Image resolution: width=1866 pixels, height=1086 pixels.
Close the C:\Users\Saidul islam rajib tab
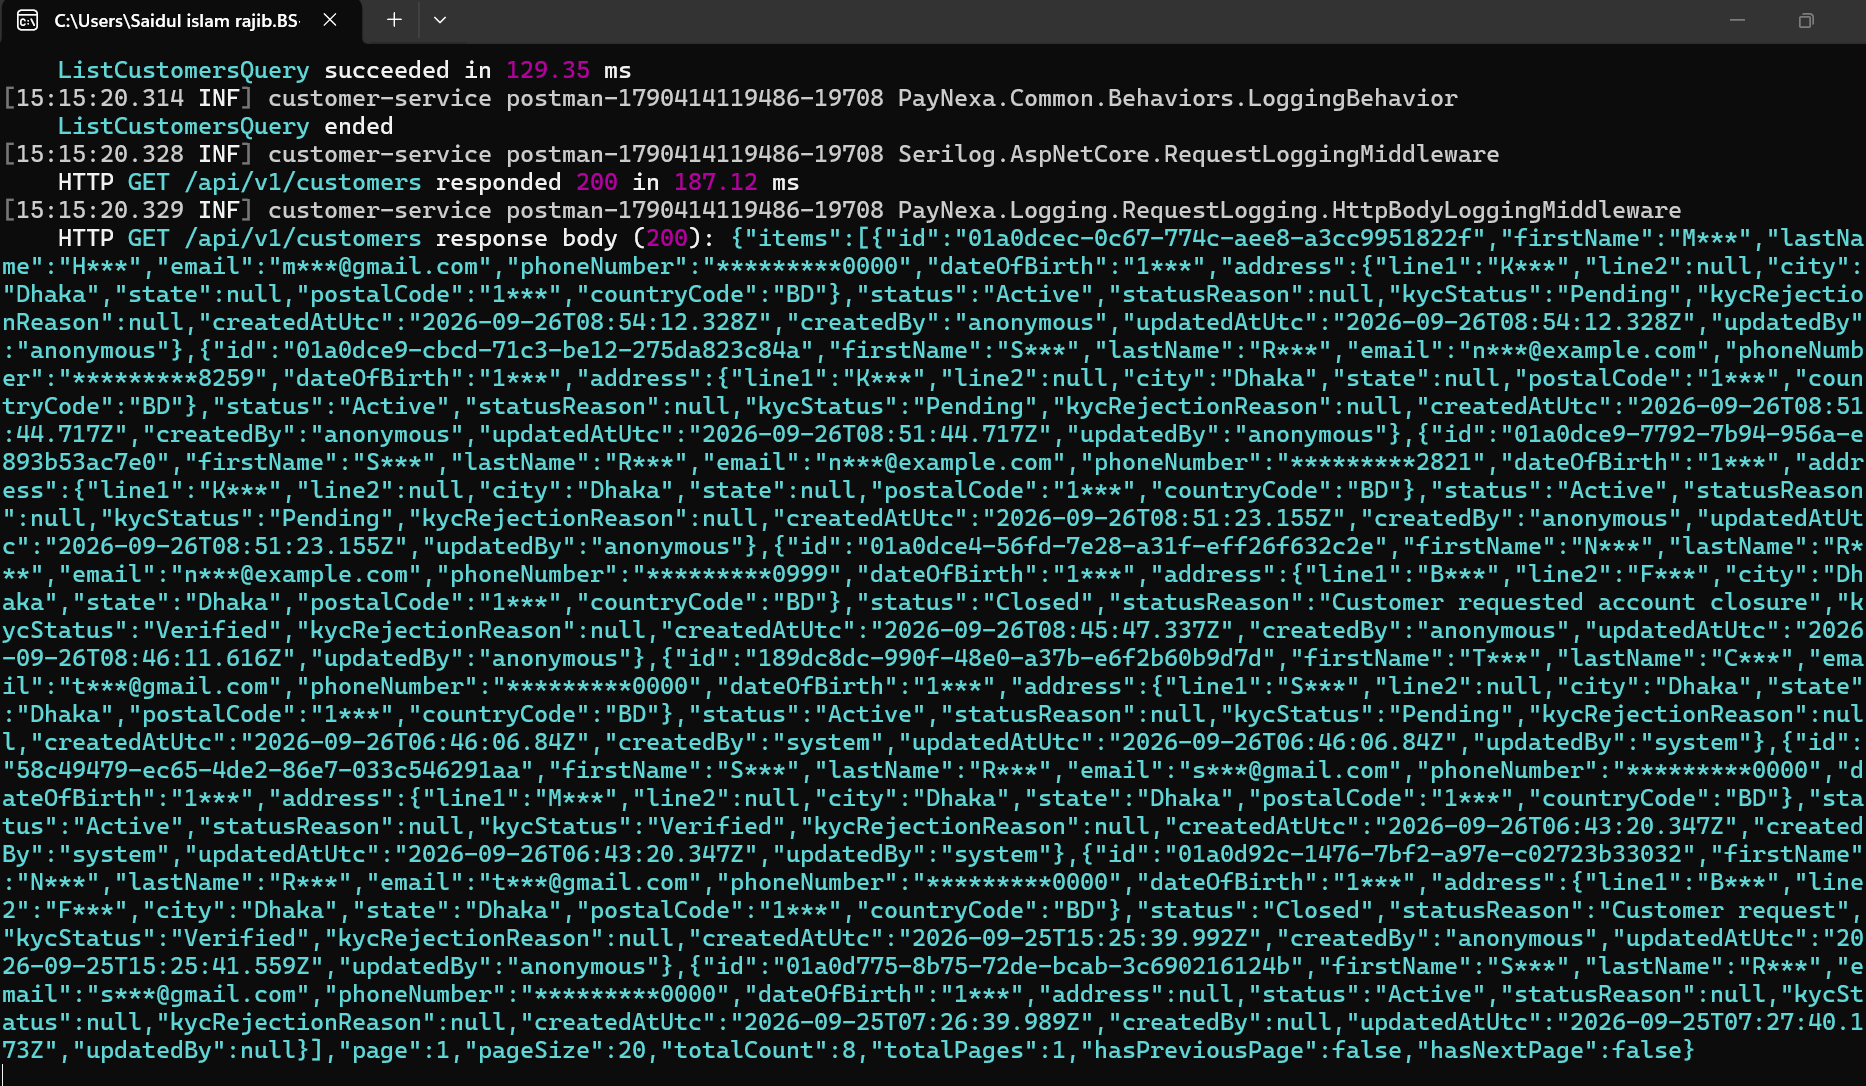point(330,20)
